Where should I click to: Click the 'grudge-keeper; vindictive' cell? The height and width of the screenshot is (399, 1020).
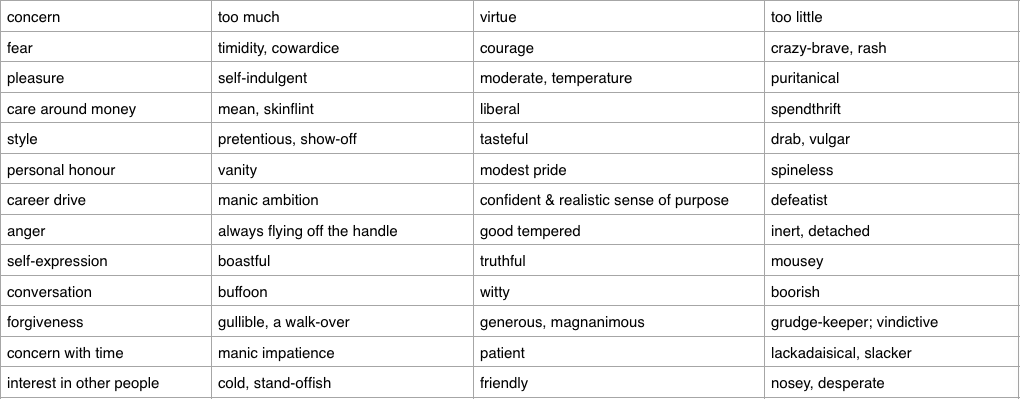[892, 322]
